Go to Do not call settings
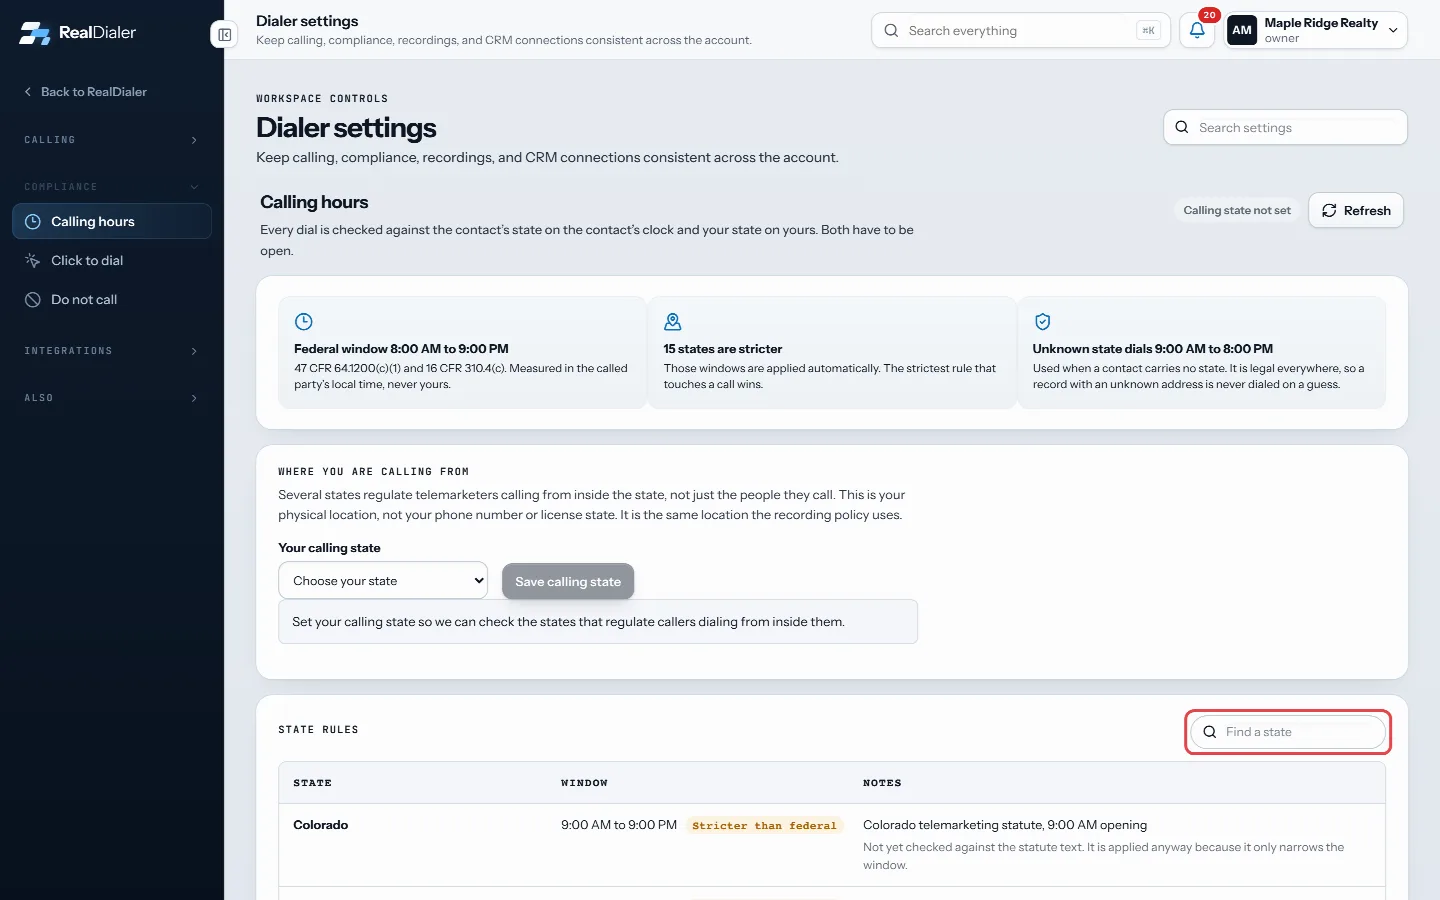This screenshot has width=1440, height=900. pos(112,300)
